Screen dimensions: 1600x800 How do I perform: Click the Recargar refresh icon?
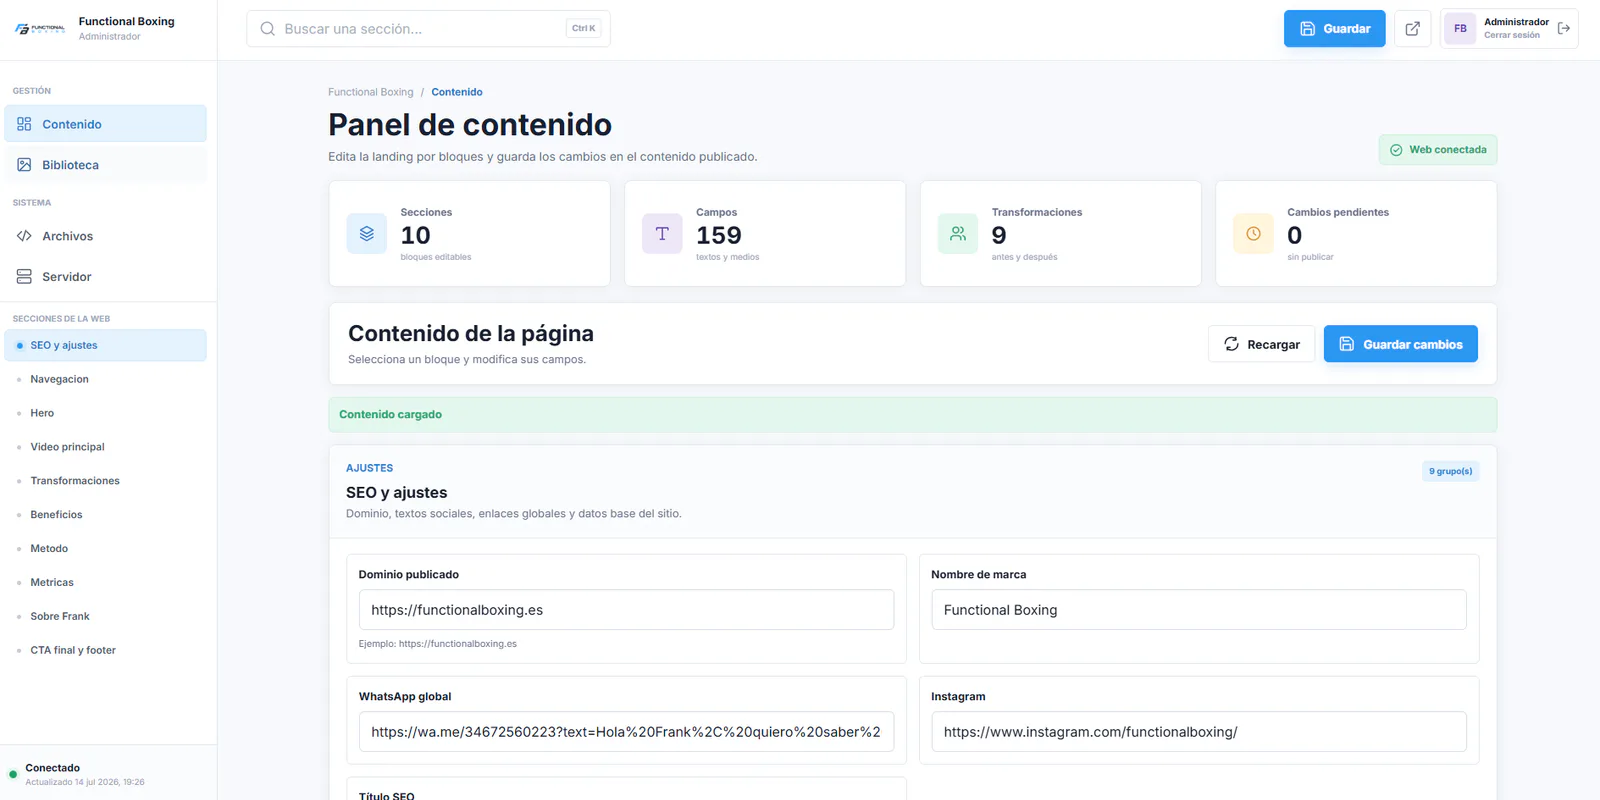1231,344
